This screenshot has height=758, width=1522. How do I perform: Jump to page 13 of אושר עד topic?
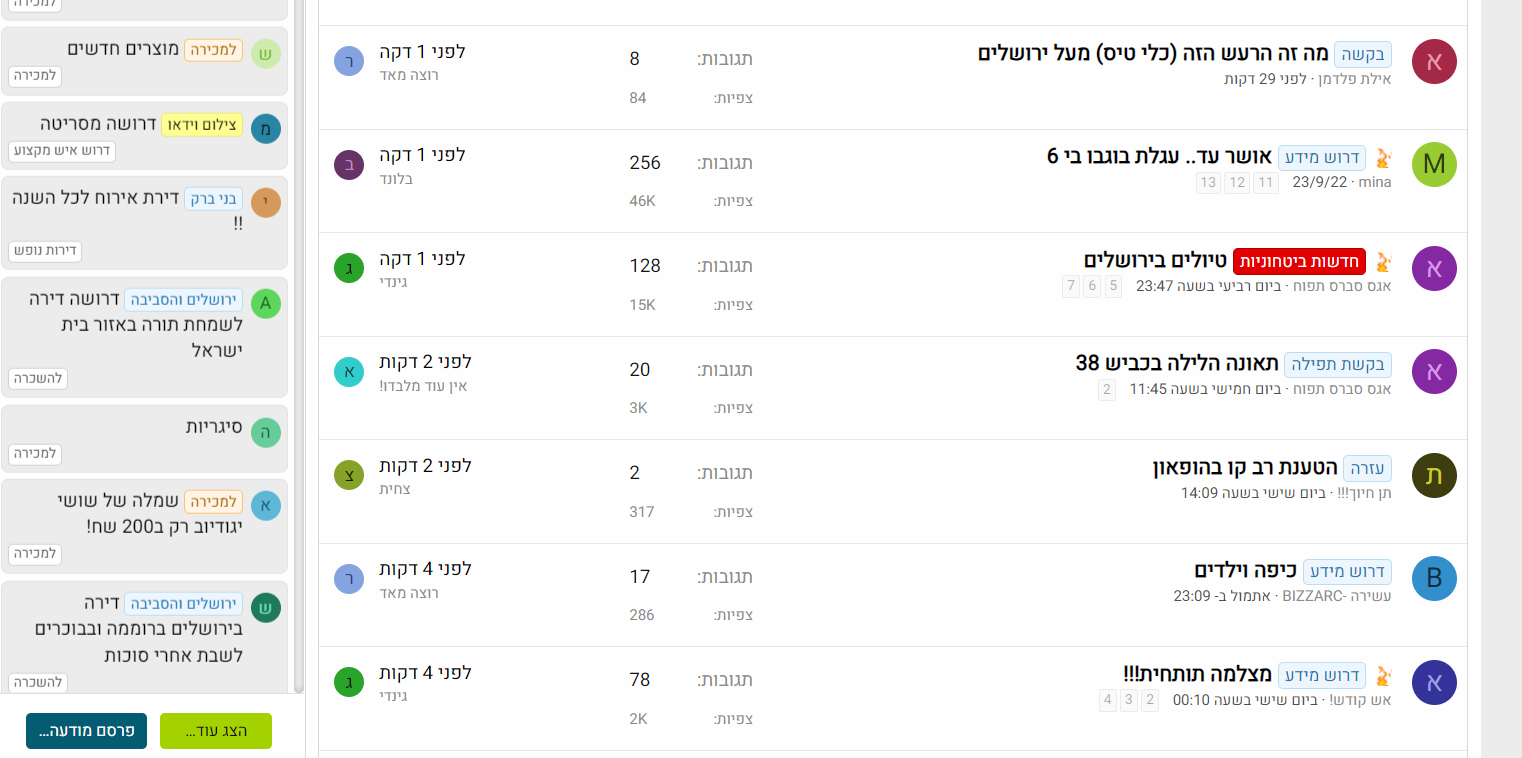click(x=1208, y=182)
